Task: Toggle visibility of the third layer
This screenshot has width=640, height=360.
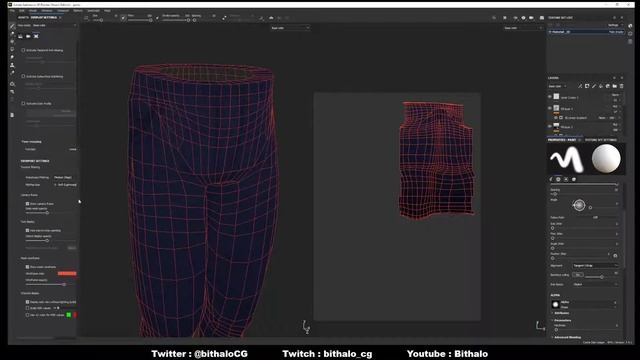Action: [550, 127]
